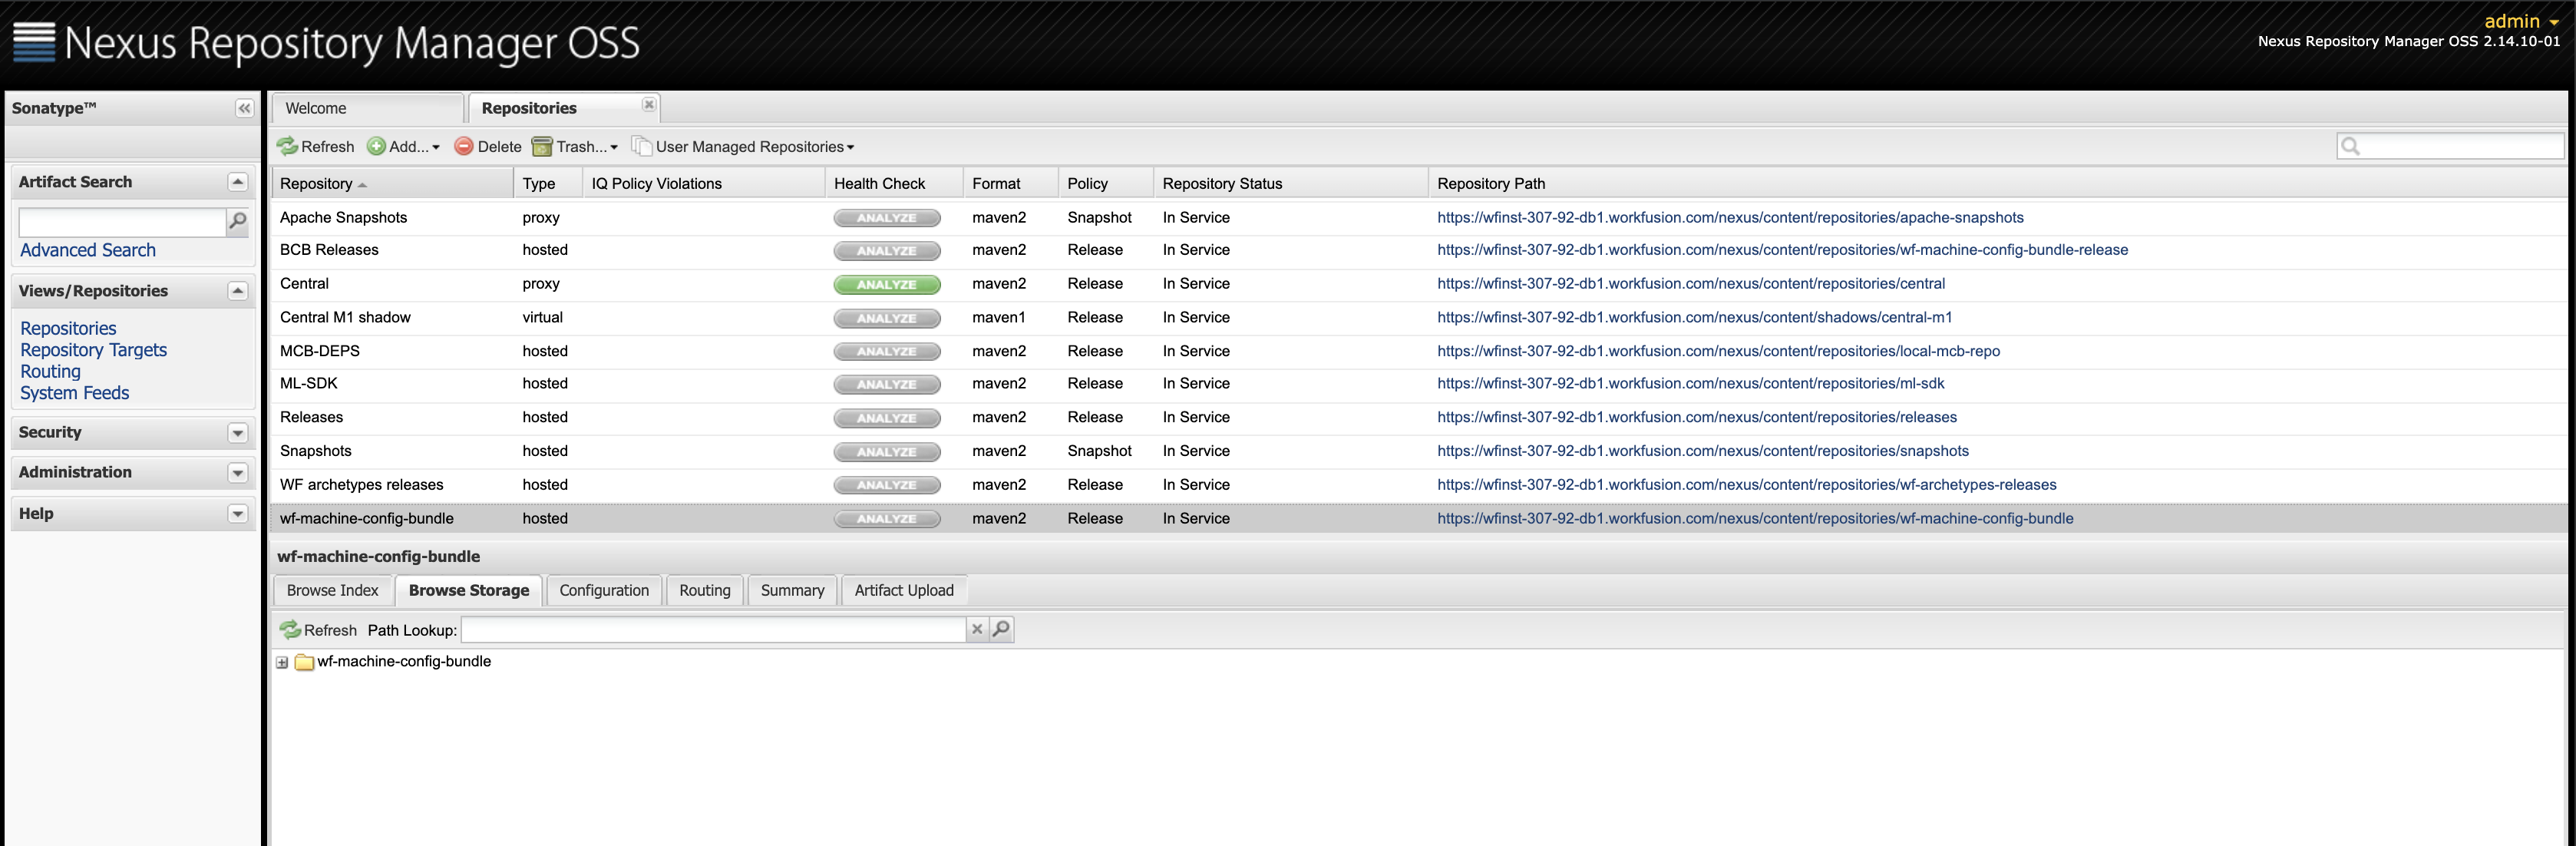The width and height of the screenshot is (2576, 846).
Task: Run the Path Lookup search
Action: click(x=1001, y=629)
